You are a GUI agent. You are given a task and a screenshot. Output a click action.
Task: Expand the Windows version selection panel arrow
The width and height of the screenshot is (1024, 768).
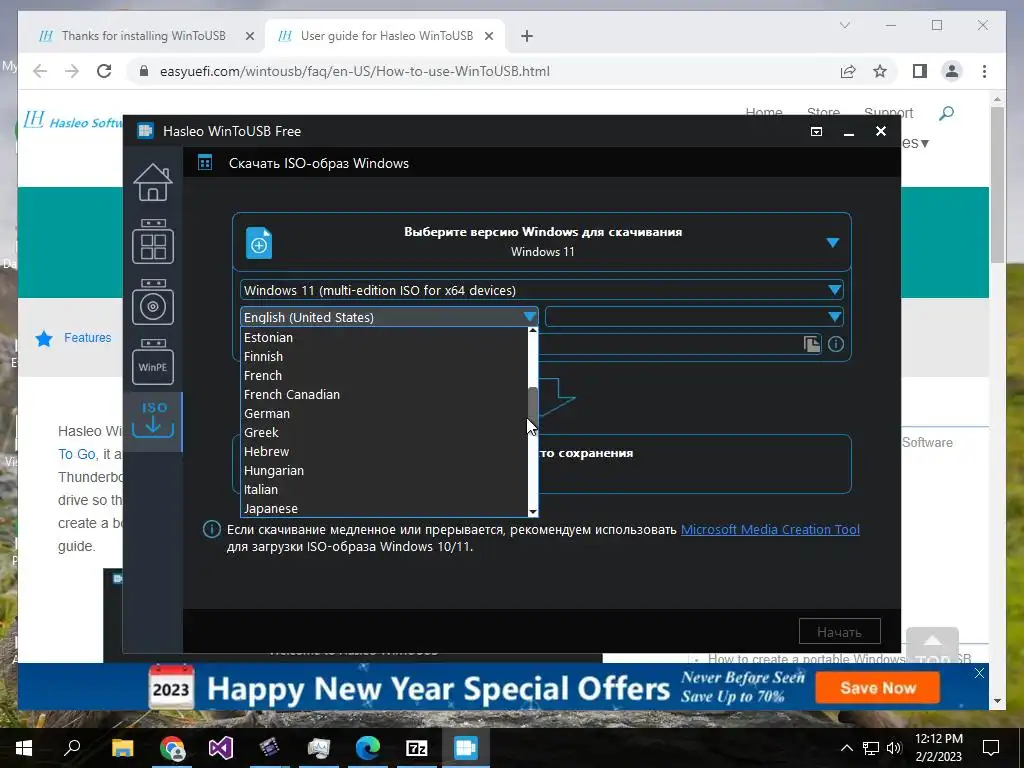[833, 242]
